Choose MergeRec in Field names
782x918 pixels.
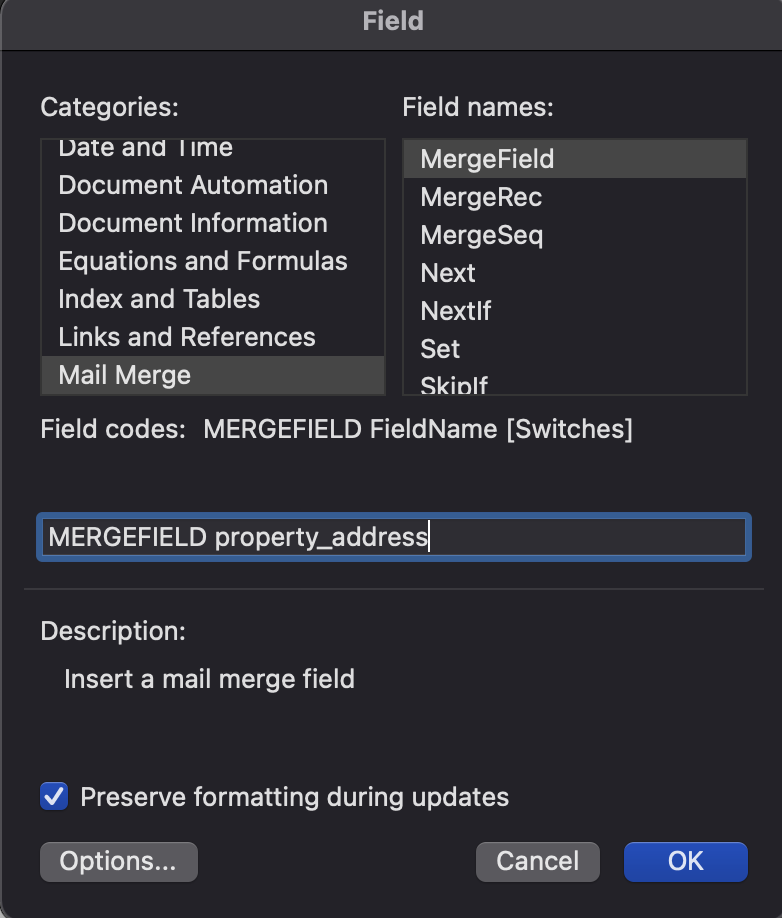click(575, 197)
